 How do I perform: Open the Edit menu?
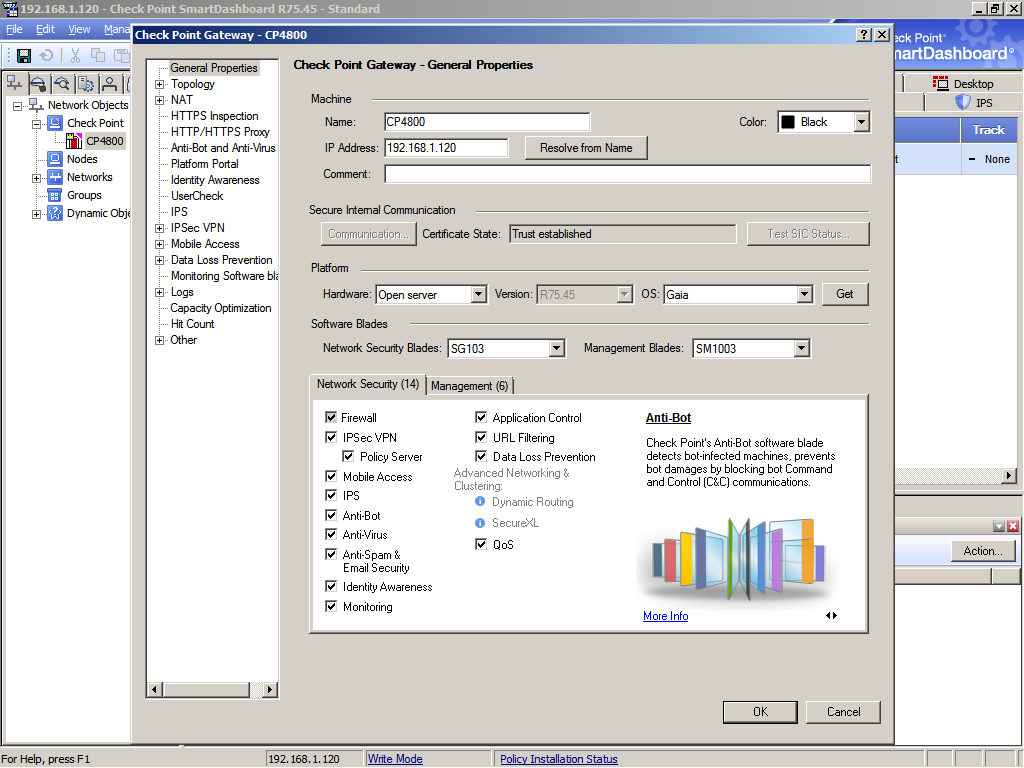45,29
